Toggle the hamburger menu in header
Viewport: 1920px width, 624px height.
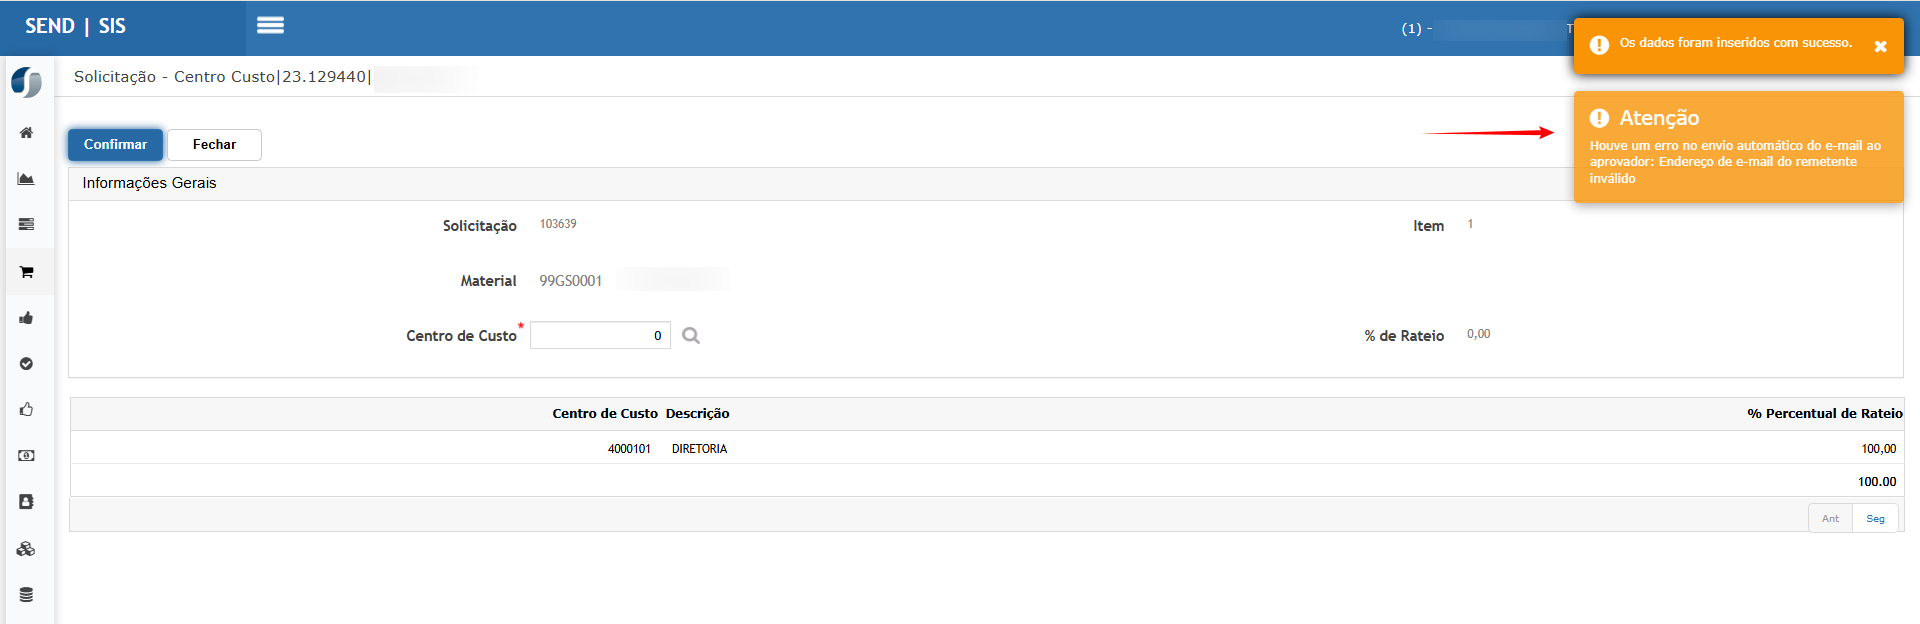pyautogui.click(x=270, y=26)
